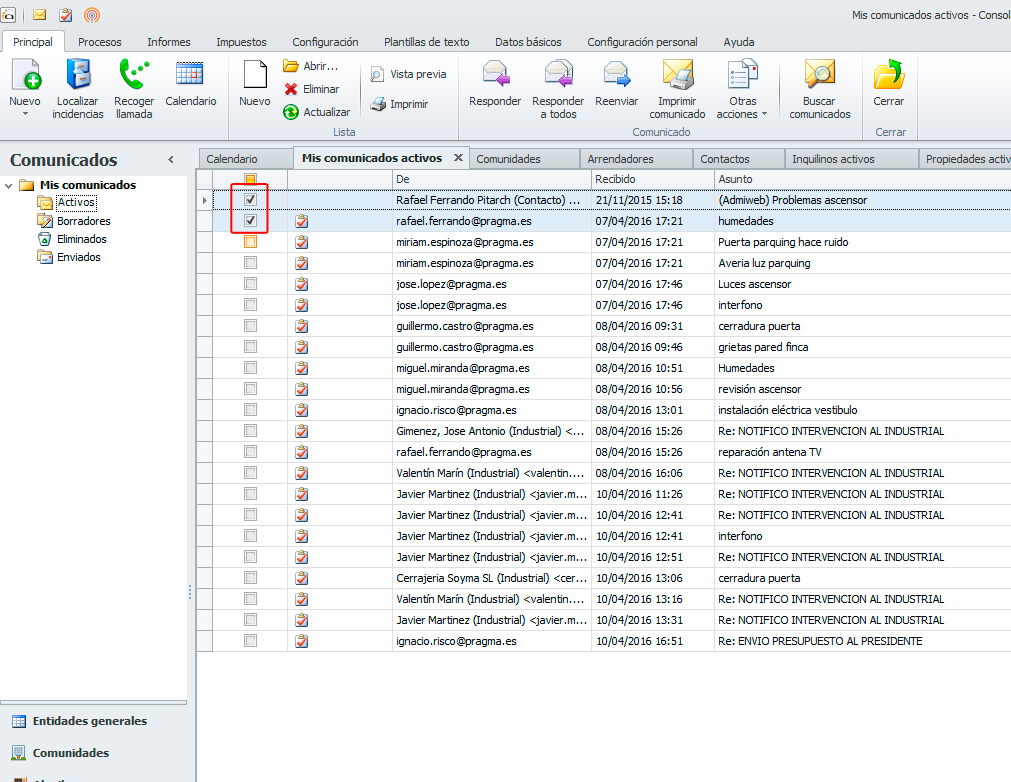Sort by the De column header
Viewport: 1011px width, 782px height.
tap(491, 179)
